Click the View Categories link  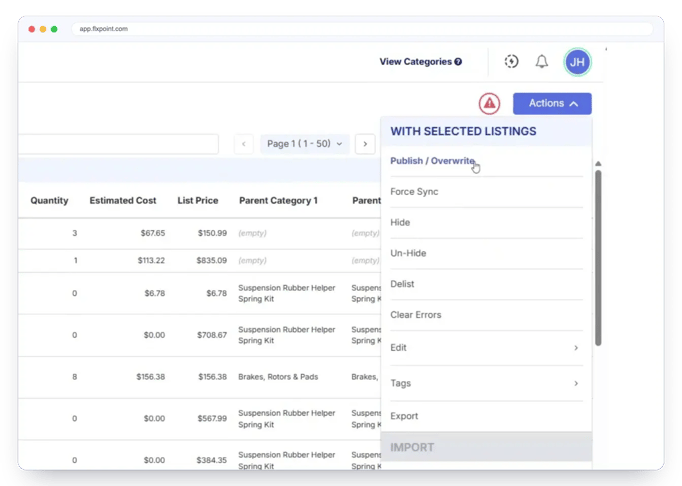pos(415,62)
